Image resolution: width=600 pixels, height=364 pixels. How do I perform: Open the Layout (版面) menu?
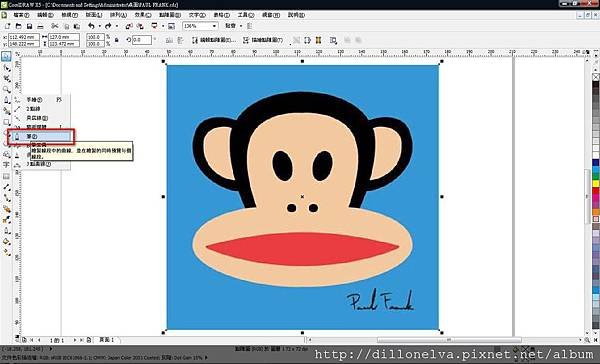(94, 15)
